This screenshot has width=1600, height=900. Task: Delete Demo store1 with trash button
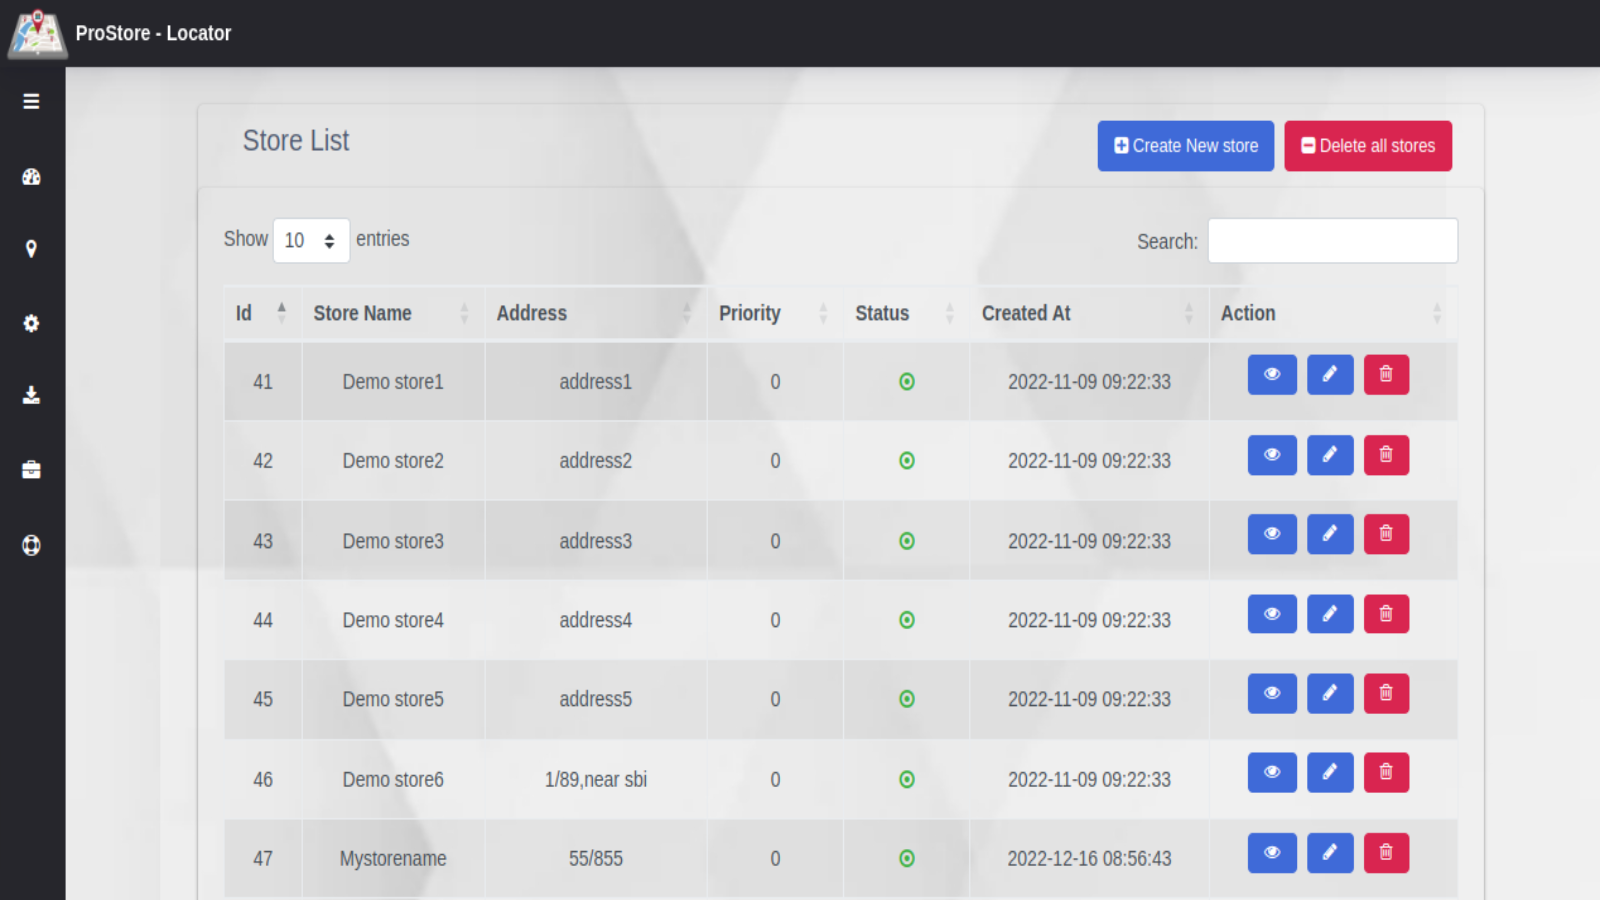pos(1386,375)
